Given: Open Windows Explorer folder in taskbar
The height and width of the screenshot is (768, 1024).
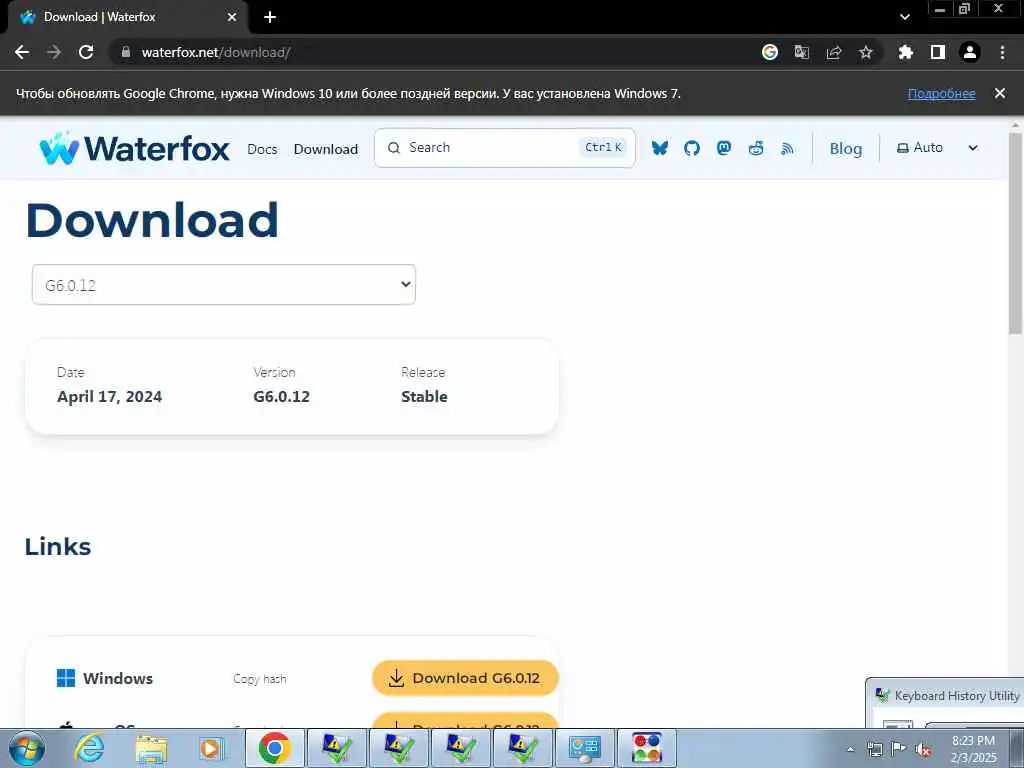Looking at the screenshot, I should coord(151,748).
